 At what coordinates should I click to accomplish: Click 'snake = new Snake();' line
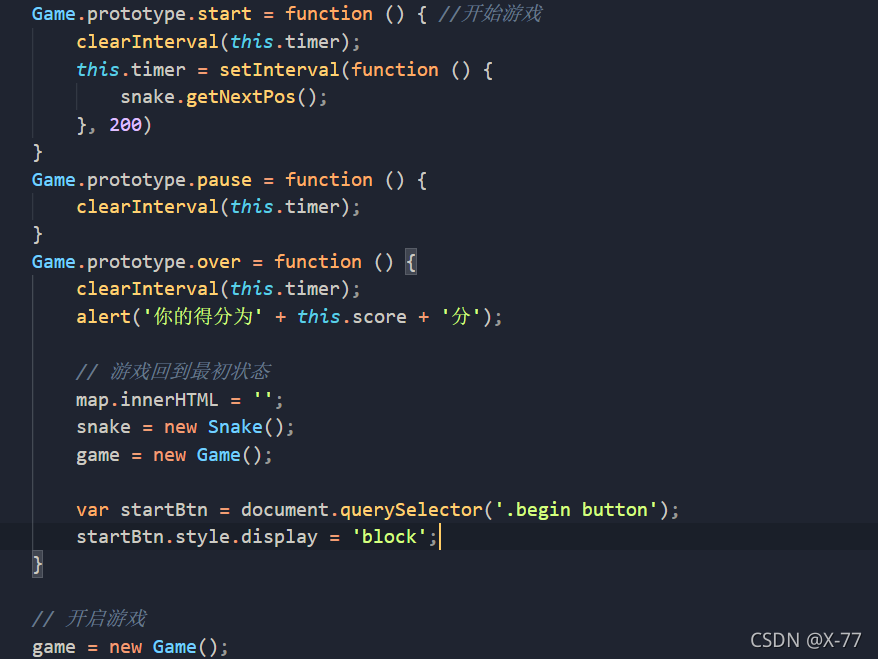tap(185, 427)
